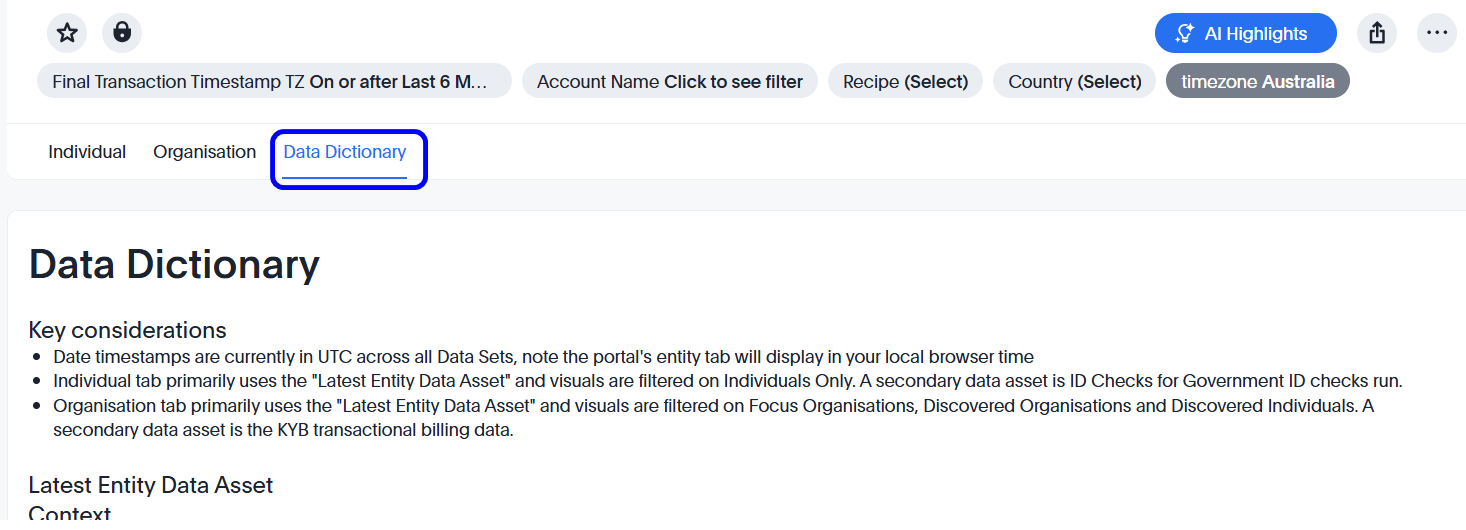Click the Key considerations subheading
Screen dimensions: 1466x530
(127, 330)
